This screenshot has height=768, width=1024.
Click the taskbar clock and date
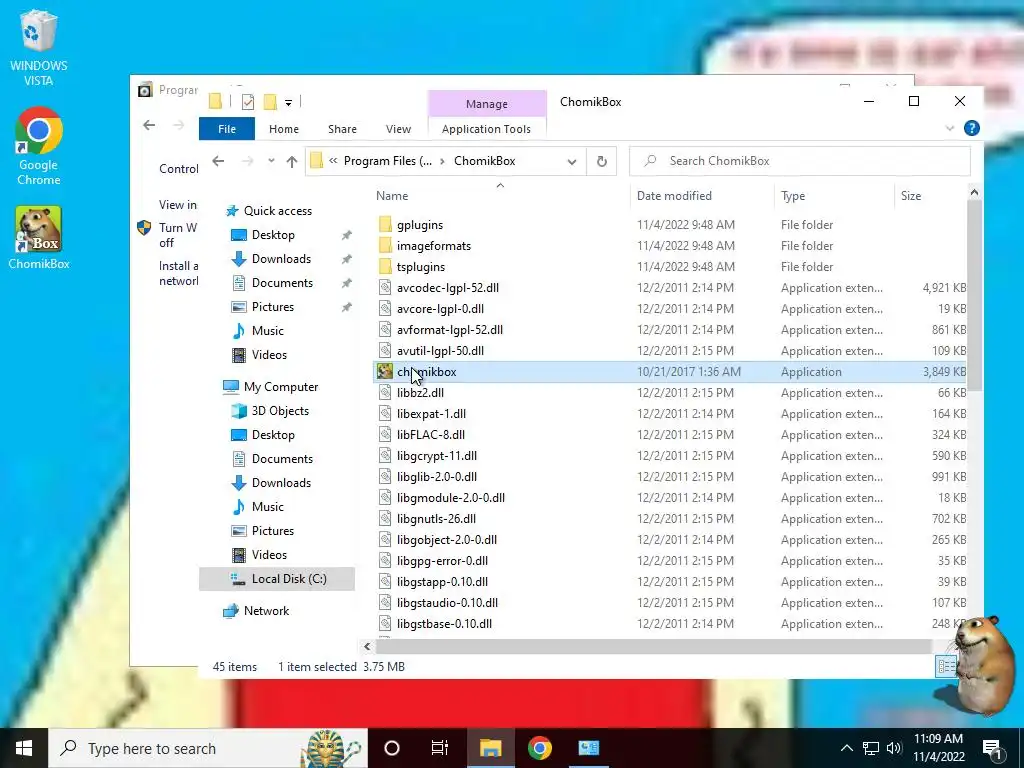[938, 748]
